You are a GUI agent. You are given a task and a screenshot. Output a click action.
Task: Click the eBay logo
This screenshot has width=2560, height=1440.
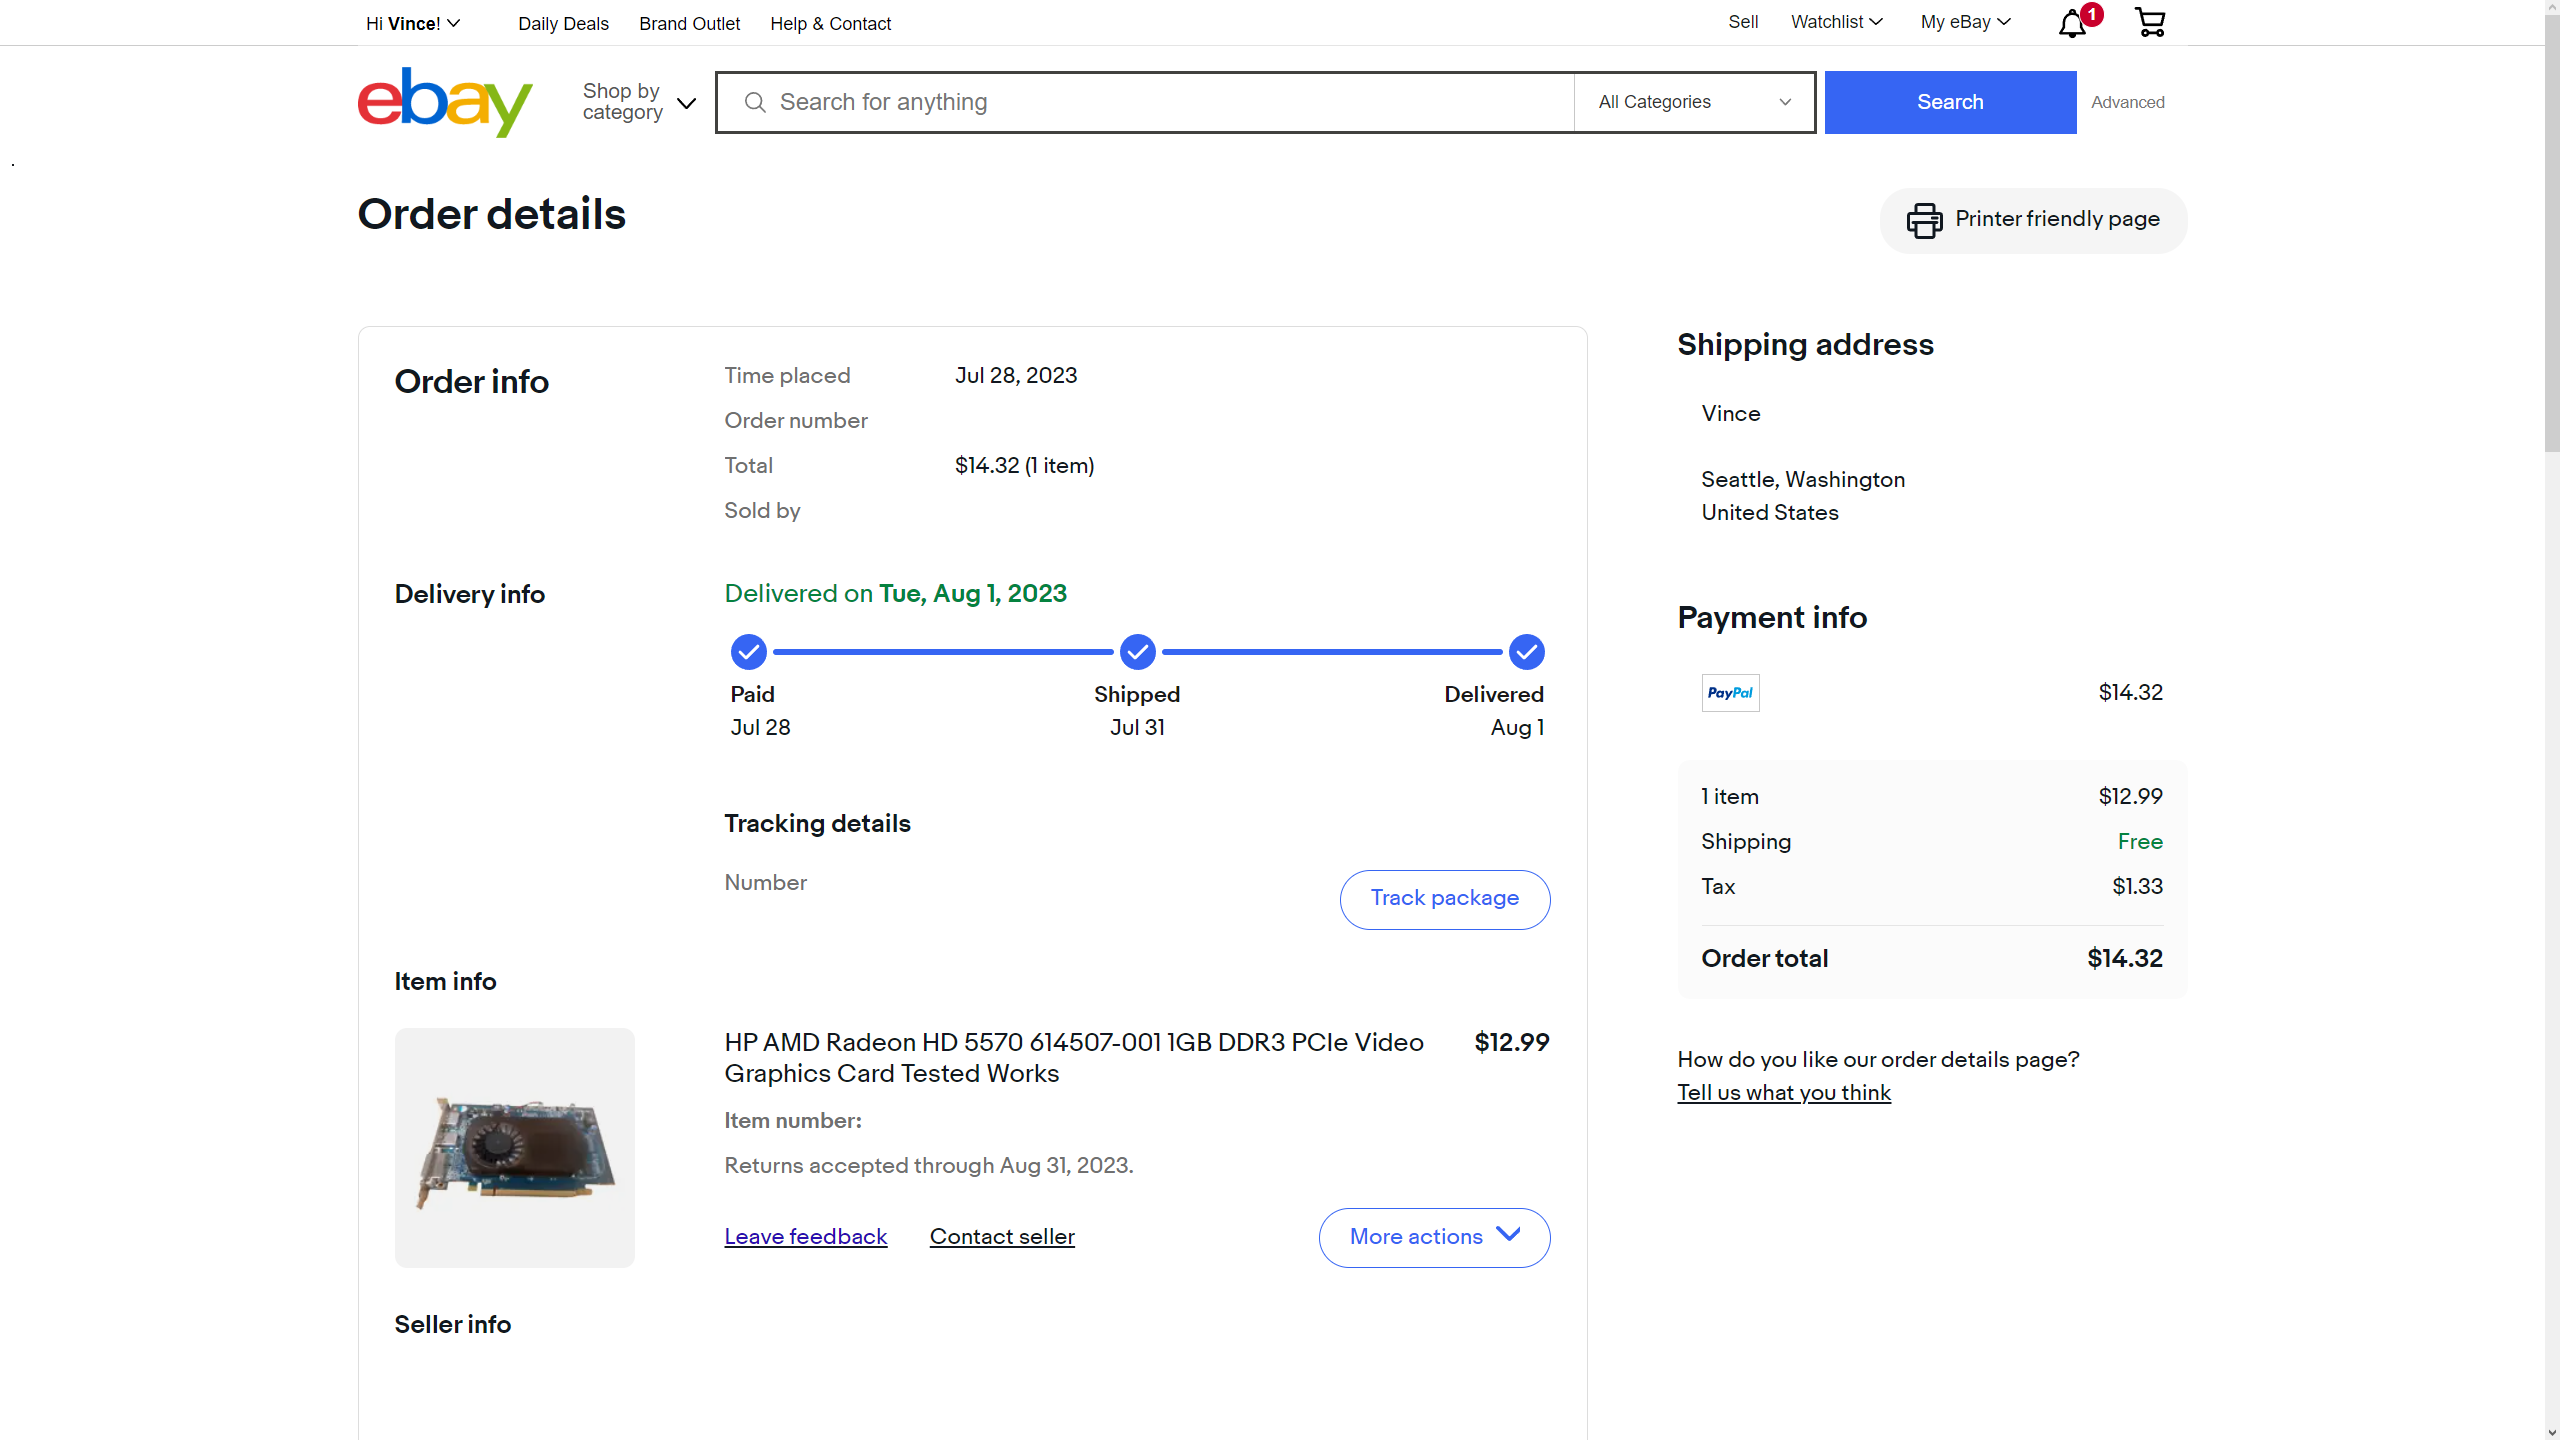pyautogui.click(x=445, y=102)
